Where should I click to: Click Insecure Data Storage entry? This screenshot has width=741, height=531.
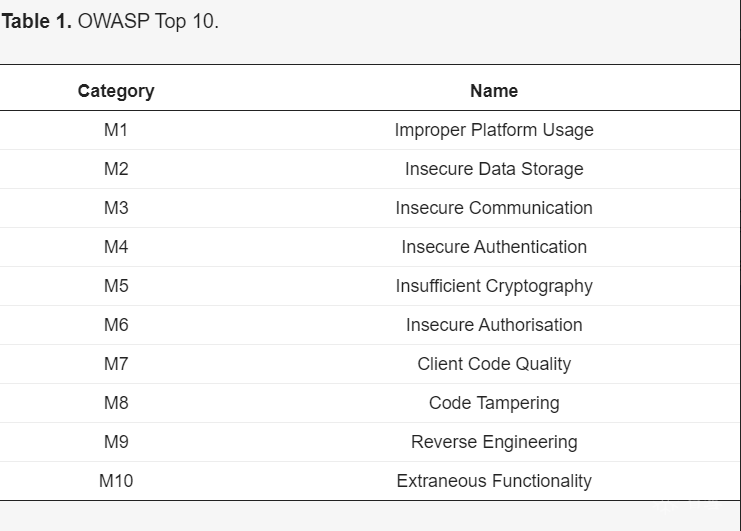click(x=494, y=169)
